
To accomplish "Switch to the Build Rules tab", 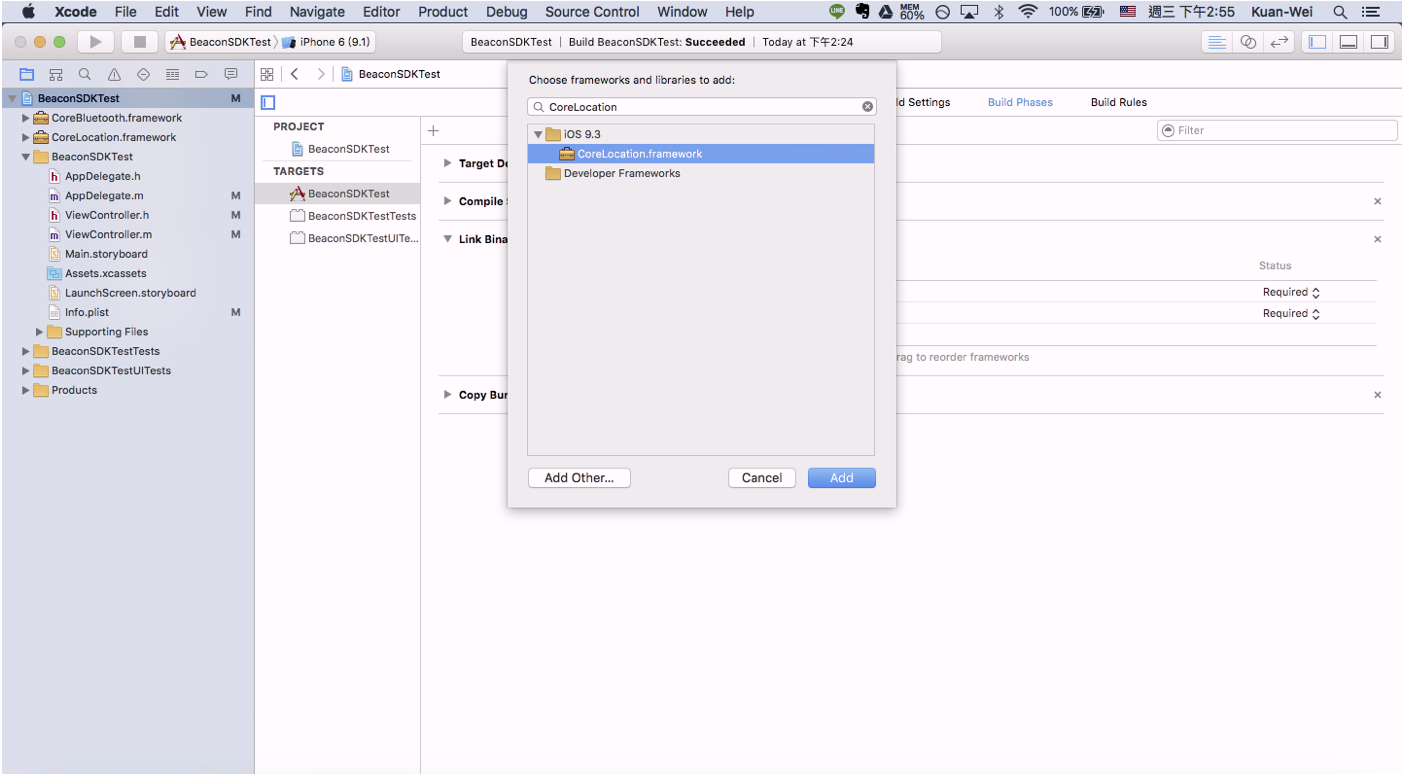I will 1119,102.
